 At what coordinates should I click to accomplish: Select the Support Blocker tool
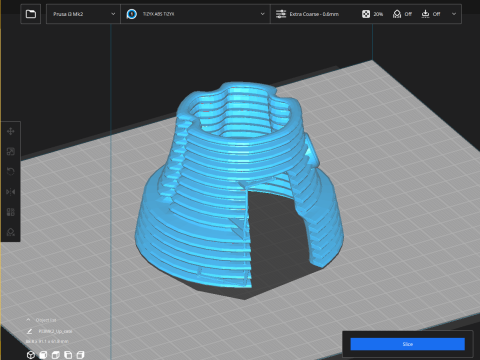tap(11, 232)
